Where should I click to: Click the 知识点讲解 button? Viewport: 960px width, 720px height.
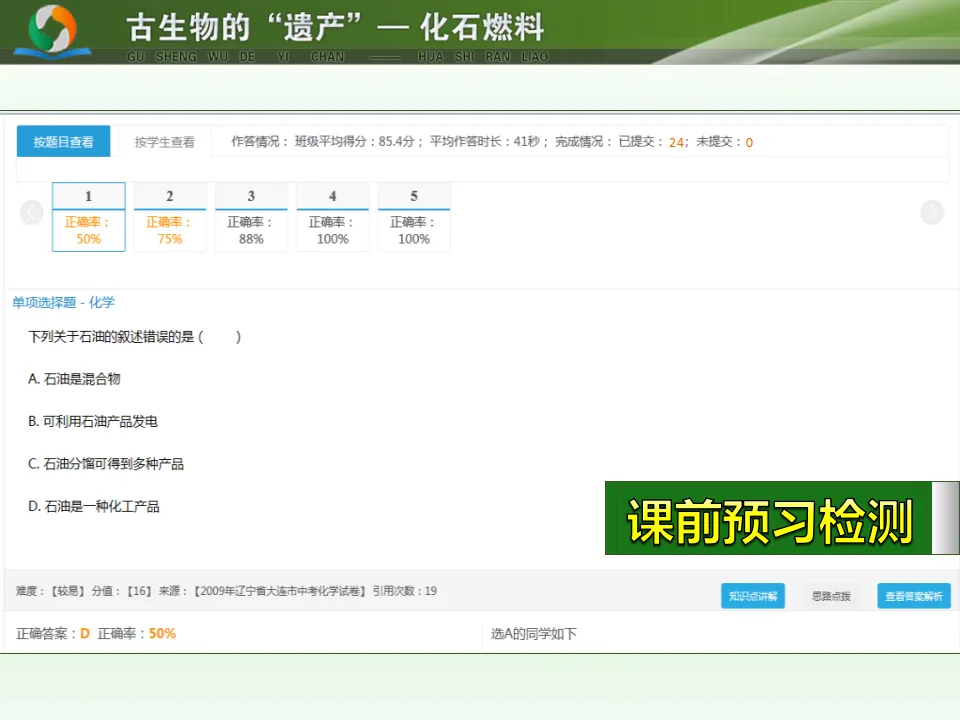point(753,596)
